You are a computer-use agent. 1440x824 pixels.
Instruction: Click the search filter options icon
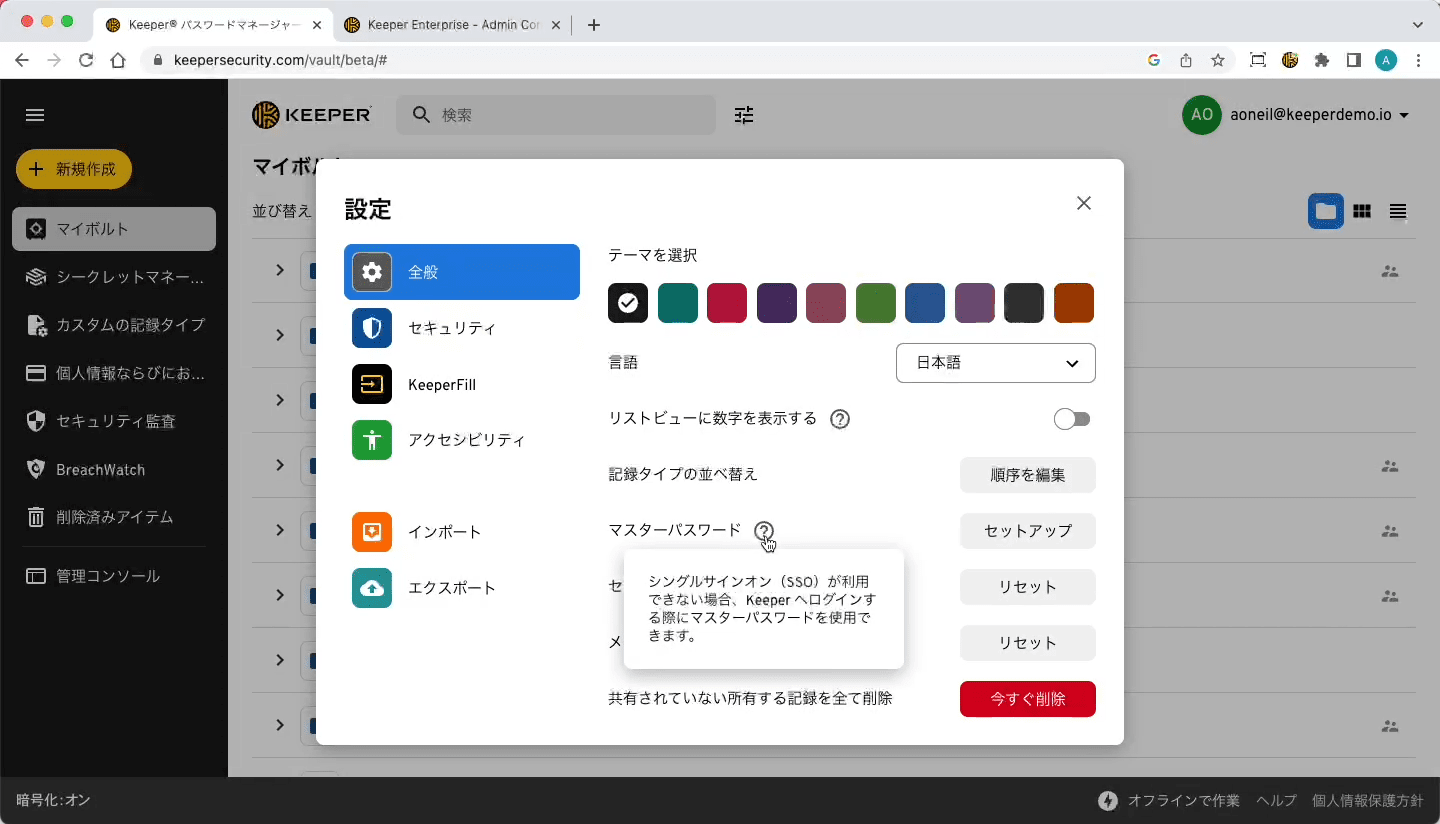[744, 115]
